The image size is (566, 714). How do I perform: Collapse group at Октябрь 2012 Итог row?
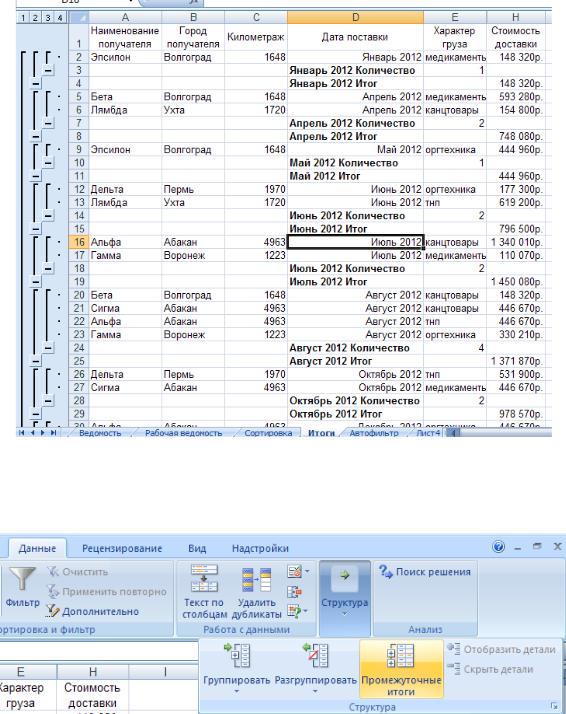tap(36, 414)
